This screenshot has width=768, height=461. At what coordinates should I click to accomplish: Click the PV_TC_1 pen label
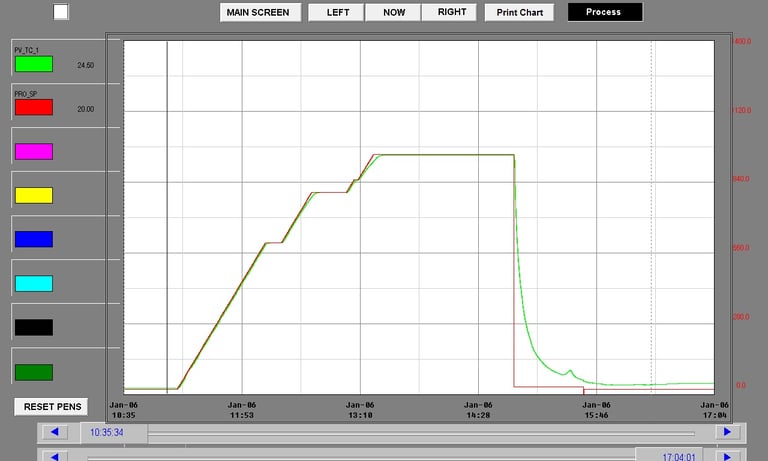click(26, 50)
